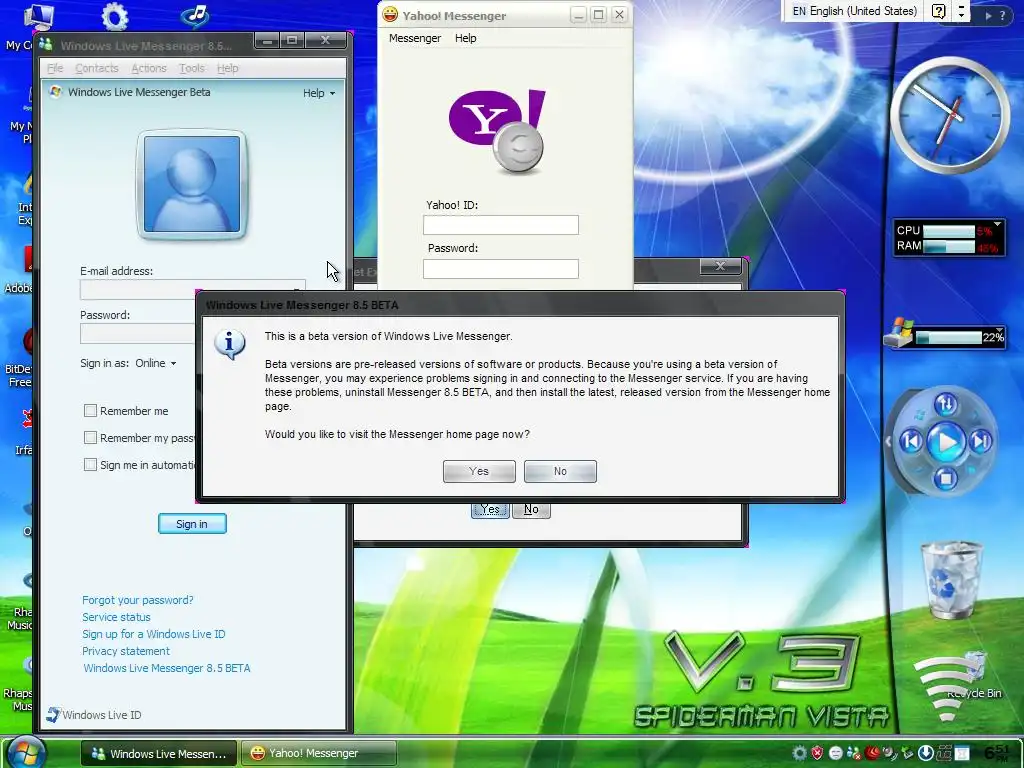This screenshot has height=768, width=1024.
Task: Click the Windows Live Messenger title bar icon
Action: point(46,44)
